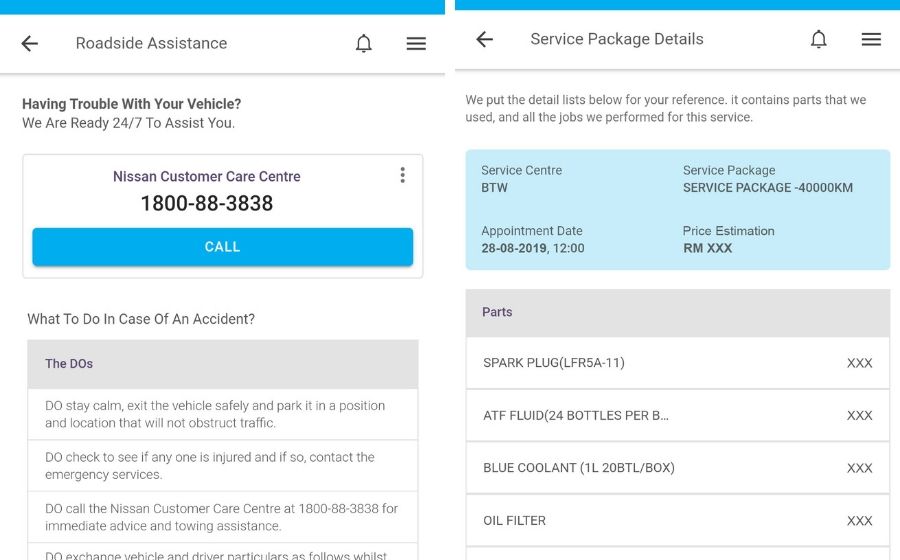Open hamburger menu on Roadside Assistance screen
The width and height of the screenshot is (900, 560).
(416, 43)
